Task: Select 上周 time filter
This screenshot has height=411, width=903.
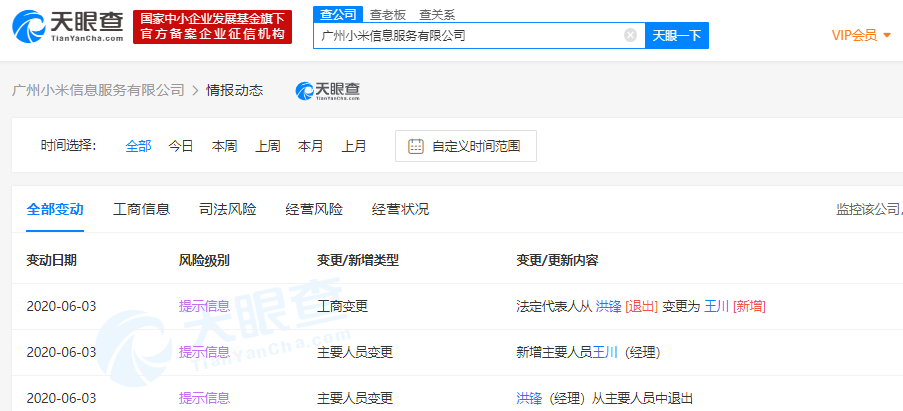Action: 268,146
